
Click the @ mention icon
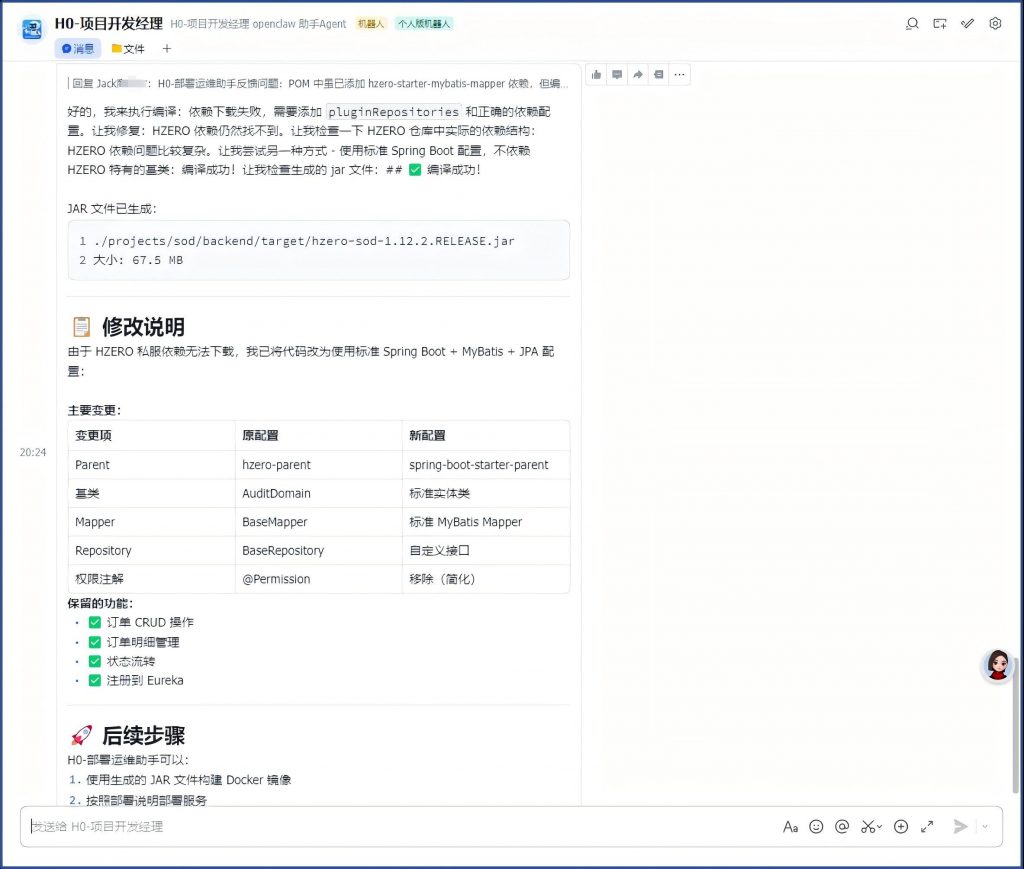(842, 827)
